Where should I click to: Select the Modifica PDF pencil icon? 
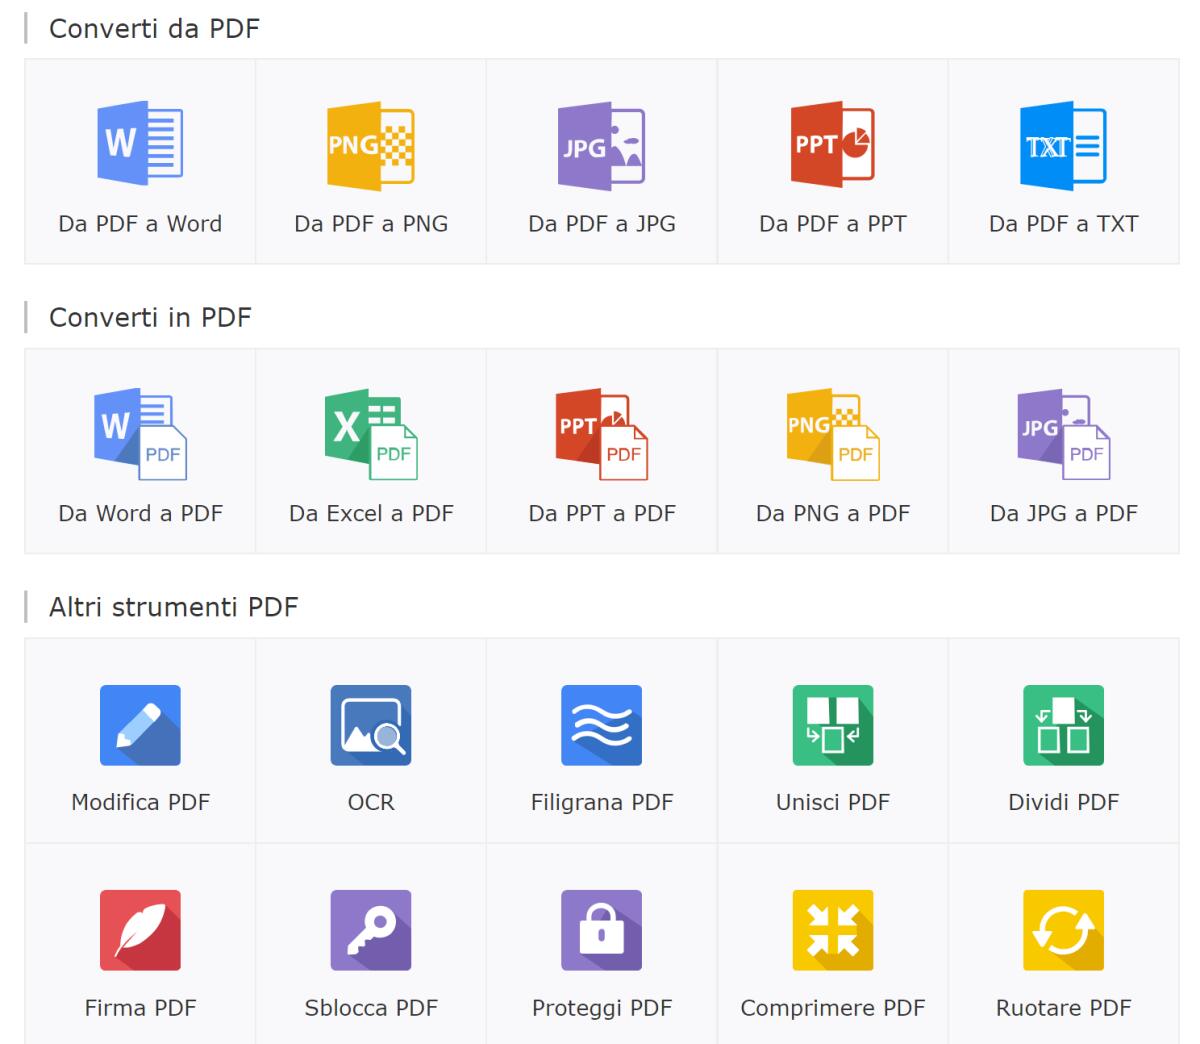click(140, 726)
